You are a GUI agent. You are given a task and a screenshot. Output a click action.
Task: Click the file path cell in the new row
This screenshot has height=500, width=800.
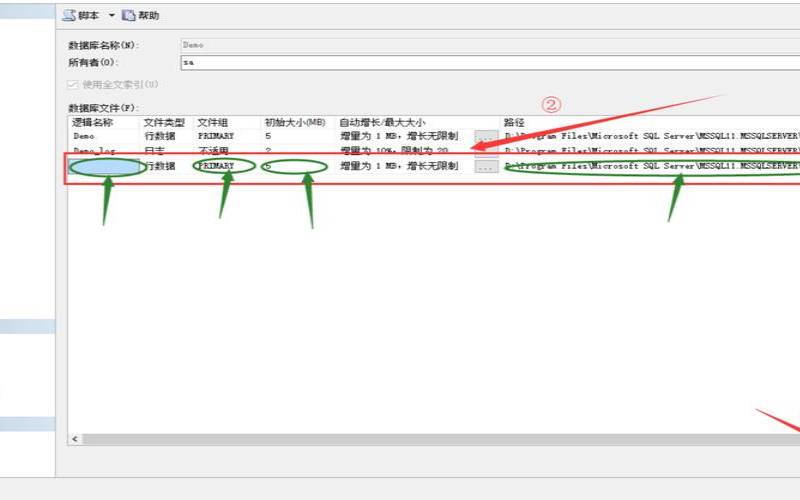click(651, 166)
